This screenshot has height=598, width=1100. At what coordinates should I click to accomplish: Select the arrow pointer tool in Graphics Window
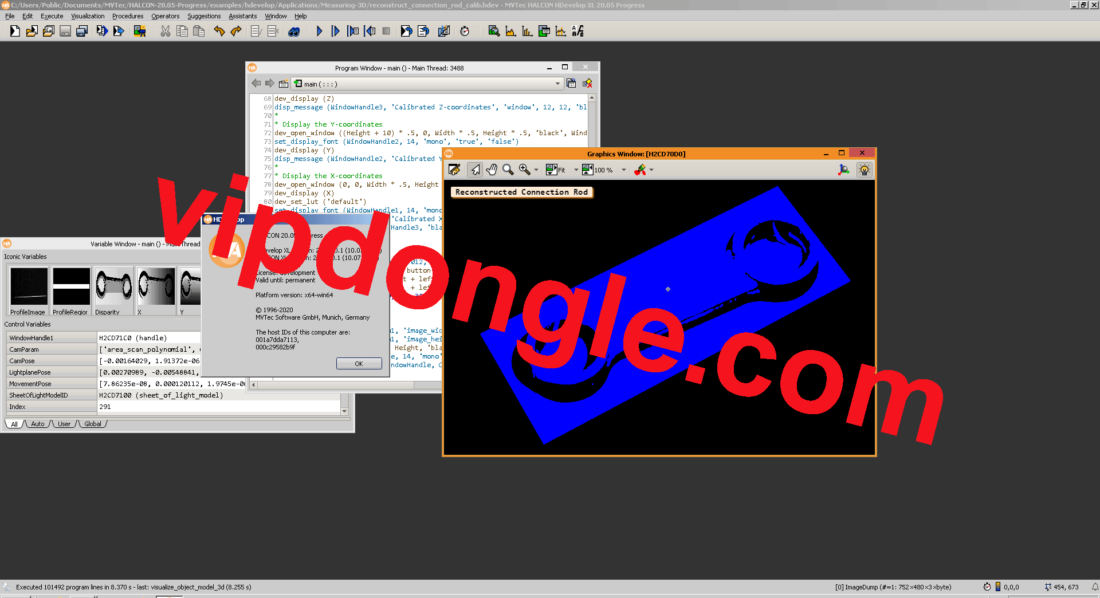pyautogui.click(x=475, y=169)
